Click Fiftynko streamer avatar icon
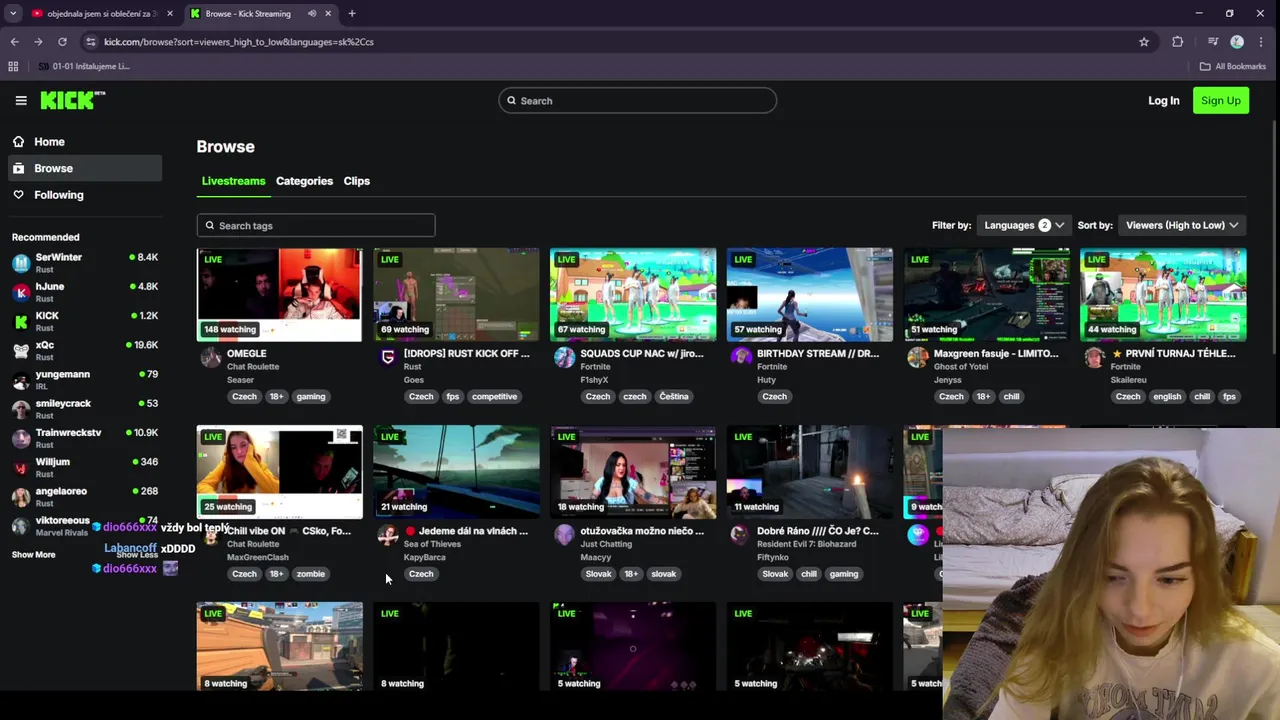This screenshot has height=720, width=1280. [741, 535]
